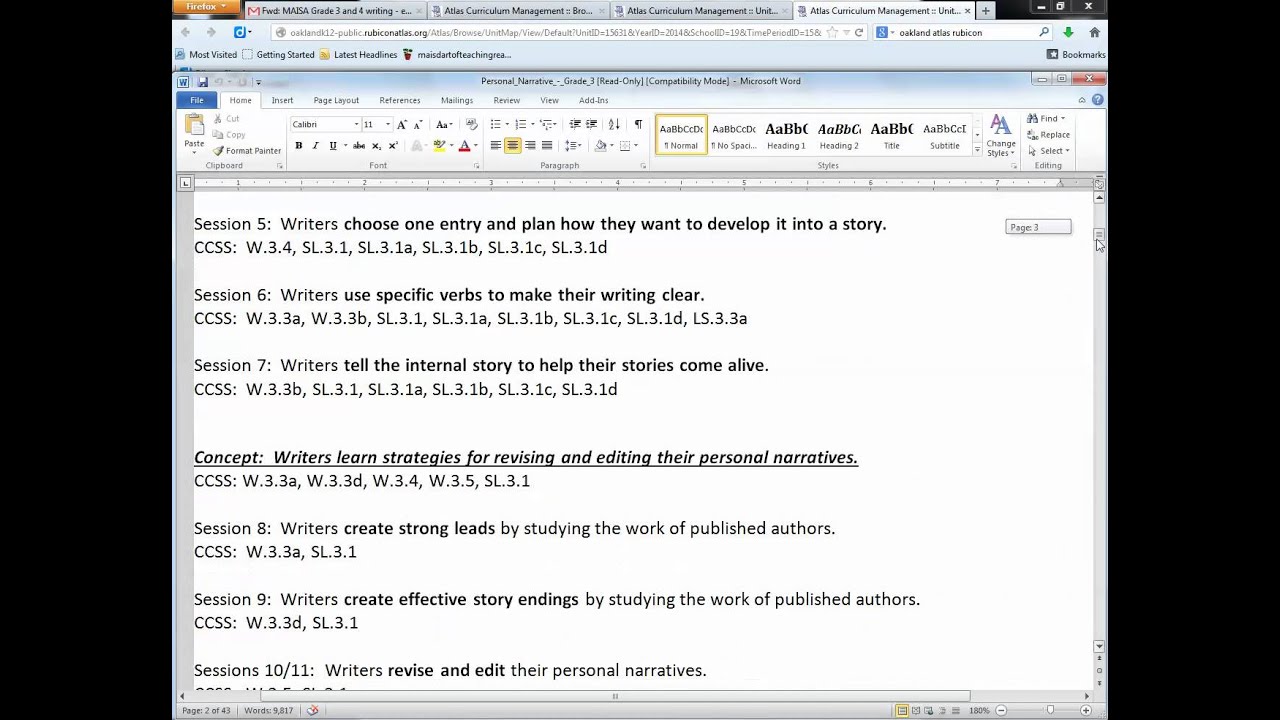1280x720 pixels.
Task: Toggle underline formatting
Action: coord(332,146)
